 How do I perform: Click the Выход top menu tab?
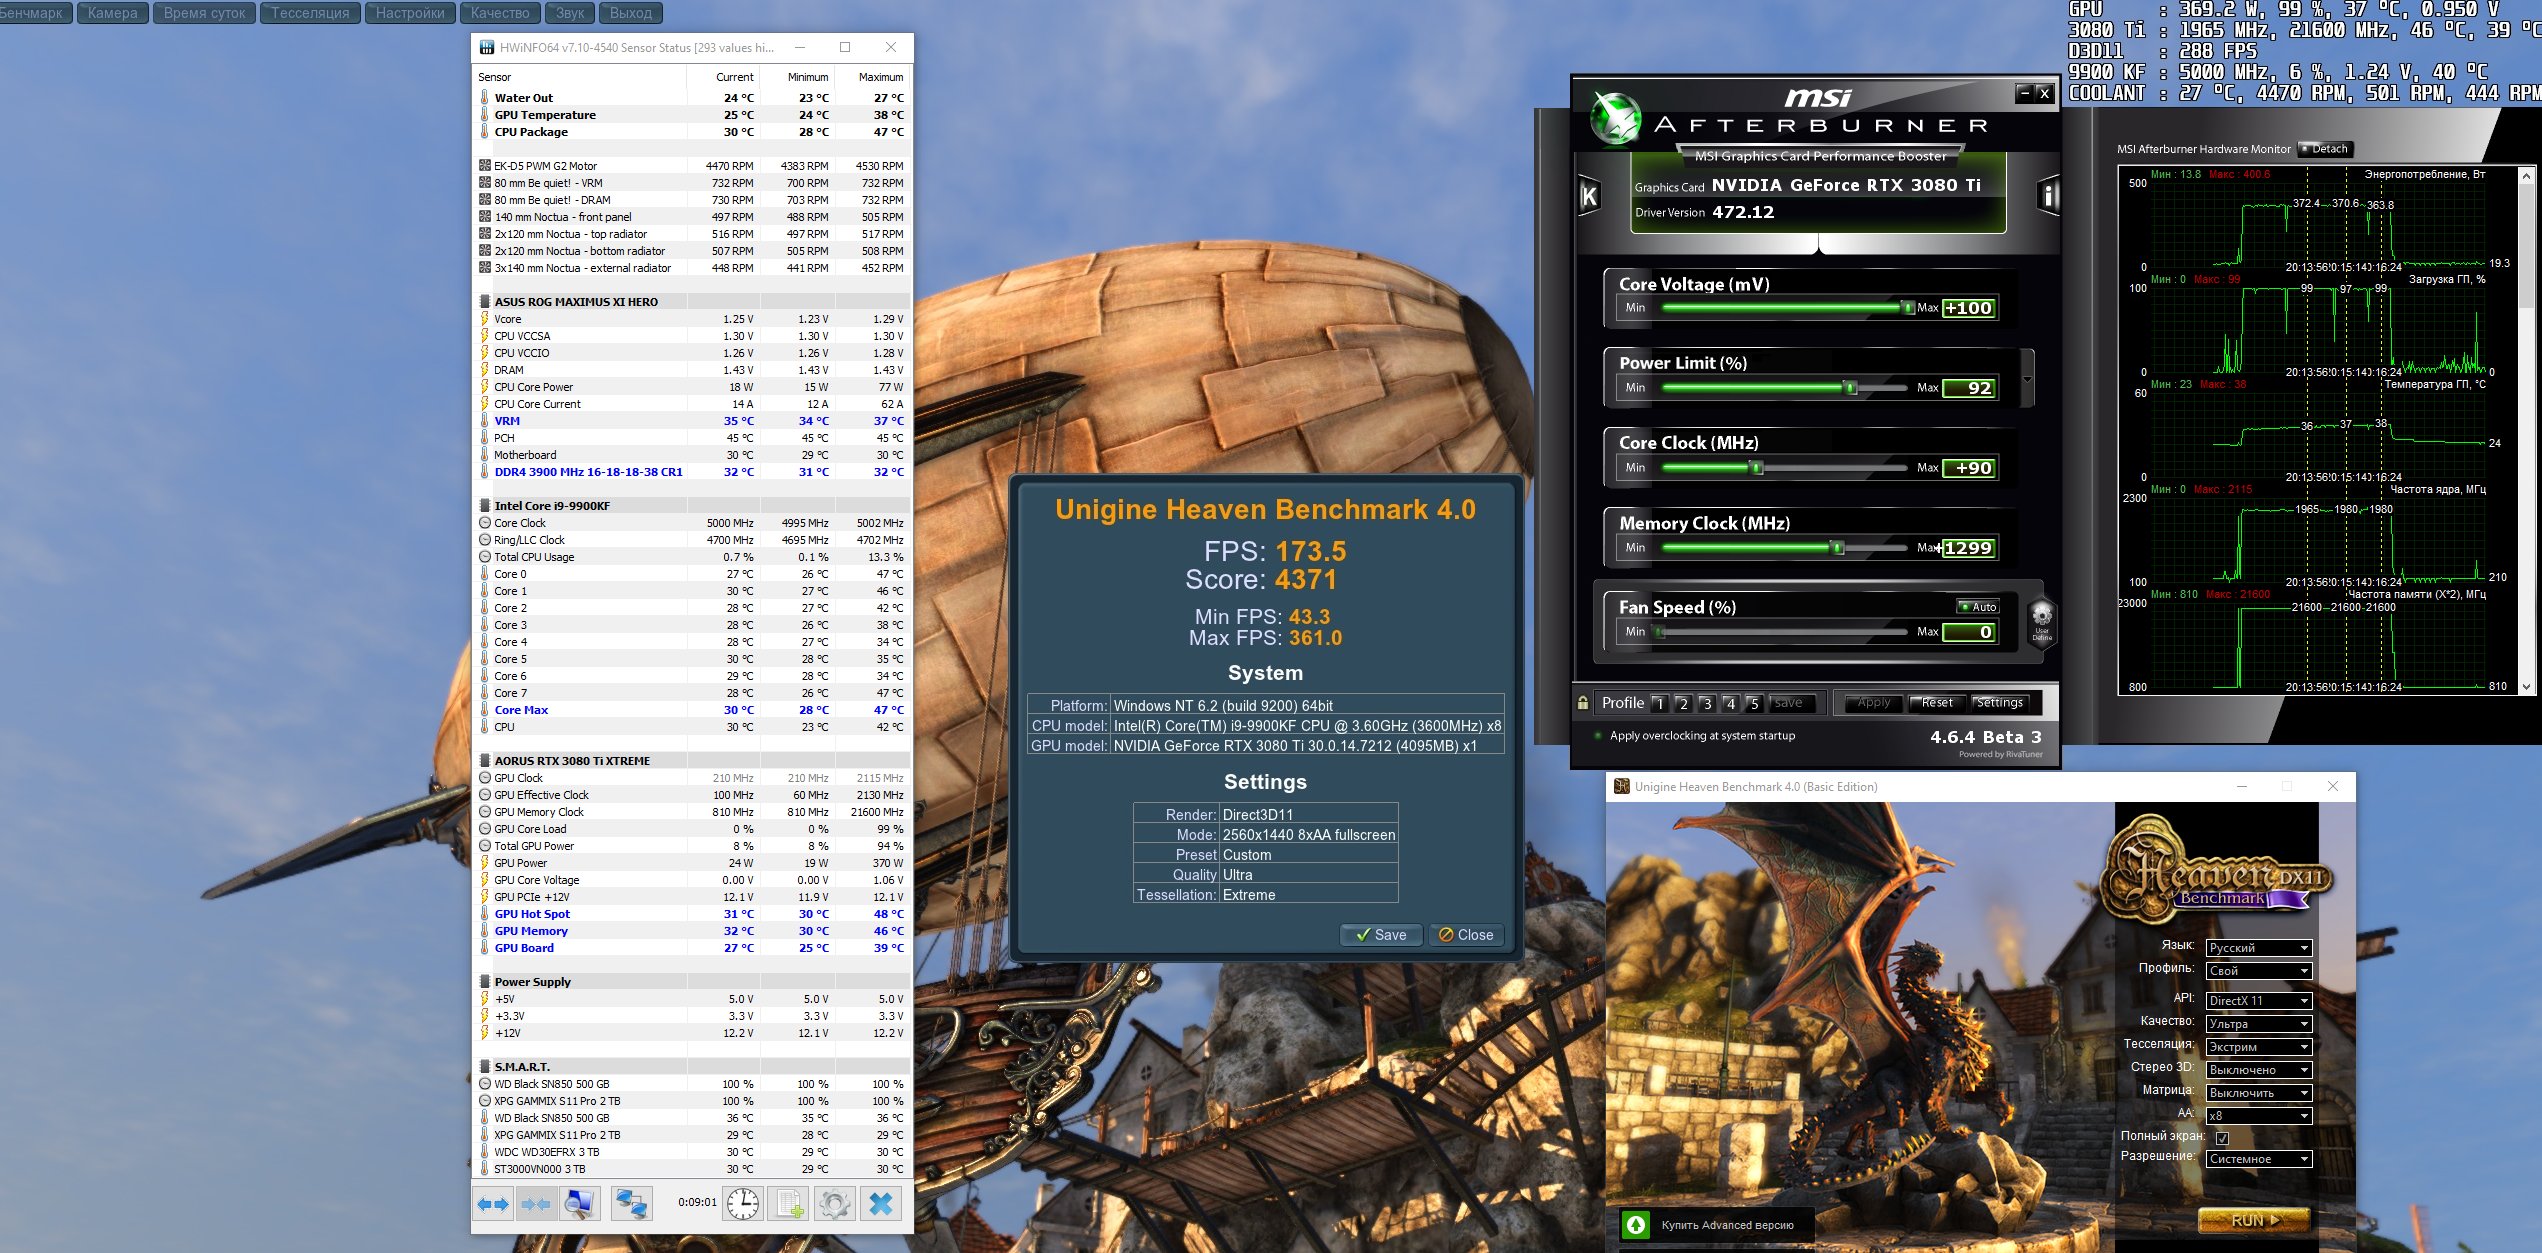pyautogui.click(x=631, y=13)
